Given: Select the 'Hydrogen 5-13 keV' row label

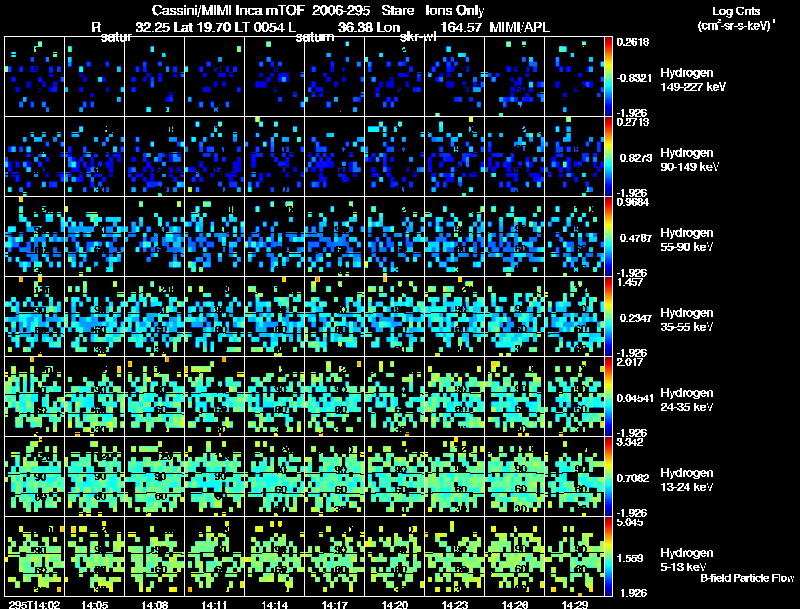Looking at the screenshot, I should [x=687, y=560].
